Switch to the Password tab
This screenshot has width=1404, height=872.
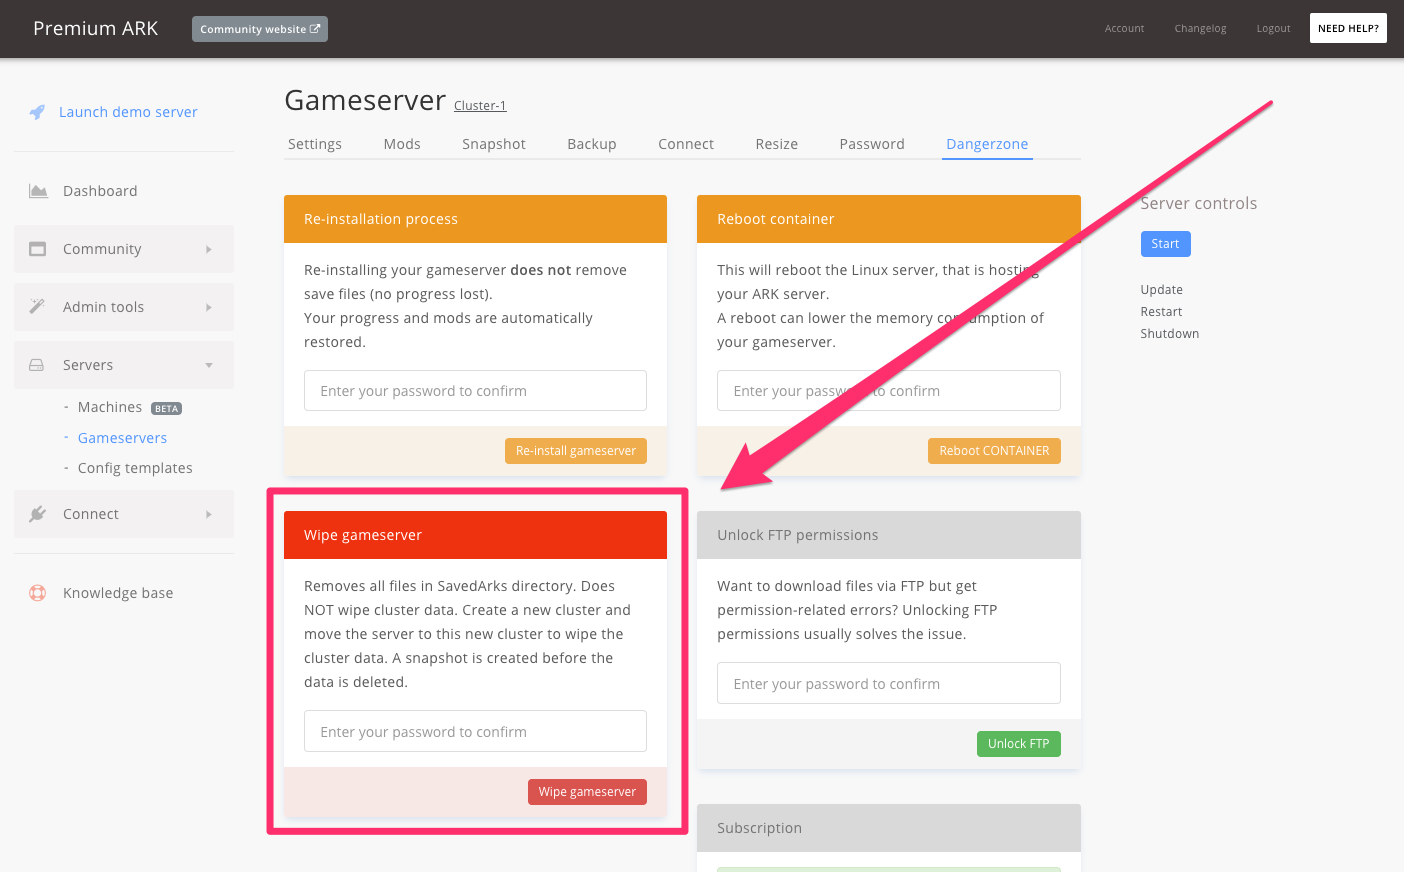(872, 144)
